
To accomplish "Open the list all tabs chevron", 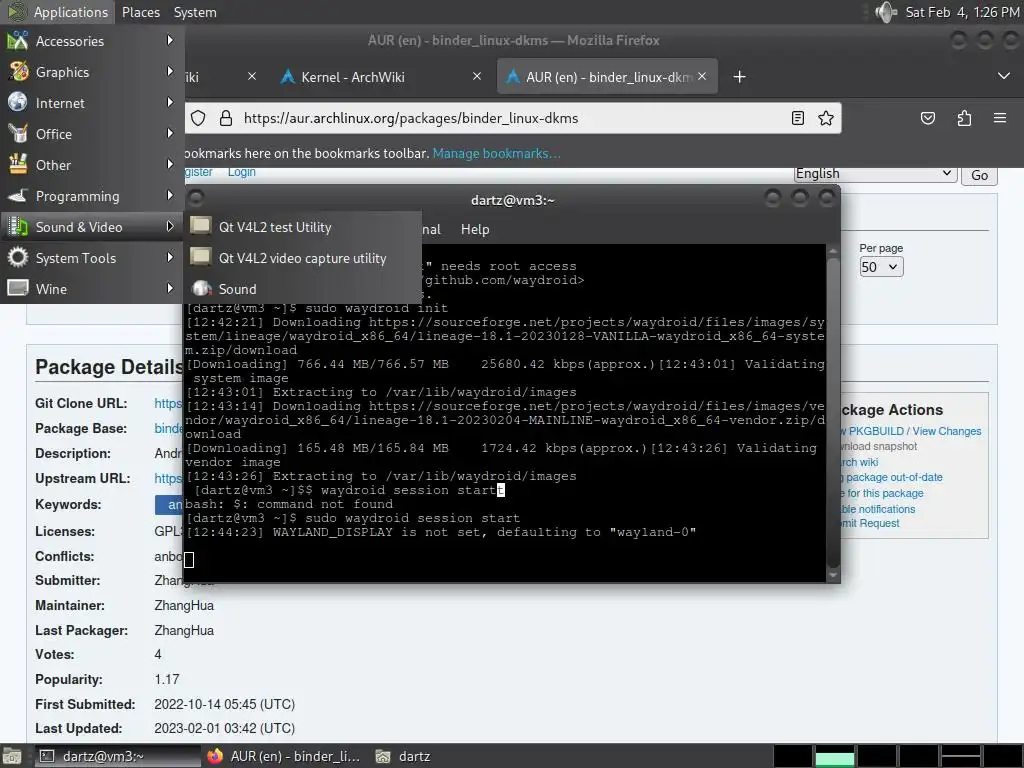I will pyautogui.click(x=1004, y=76).
